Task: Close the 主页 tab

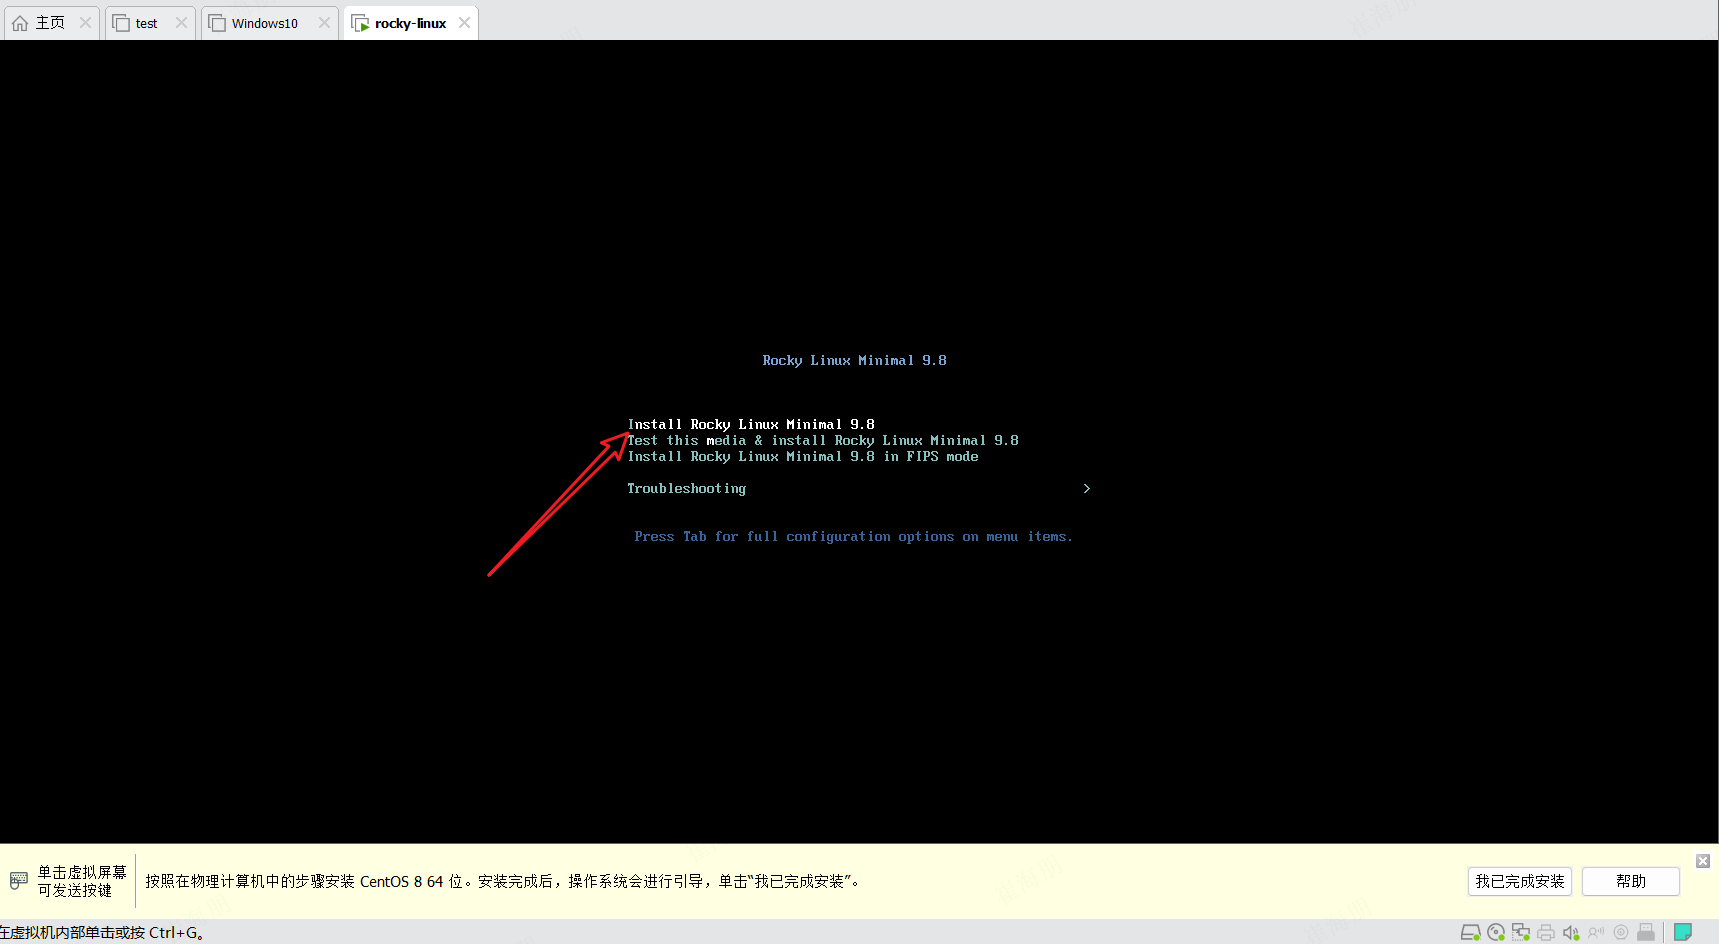Action: [85, 23]
